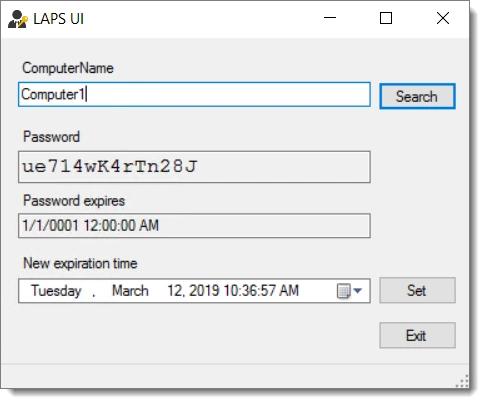Maximize the LAPS UI window
This screenshot has height=404, width=485.
[x=386, y=18]
